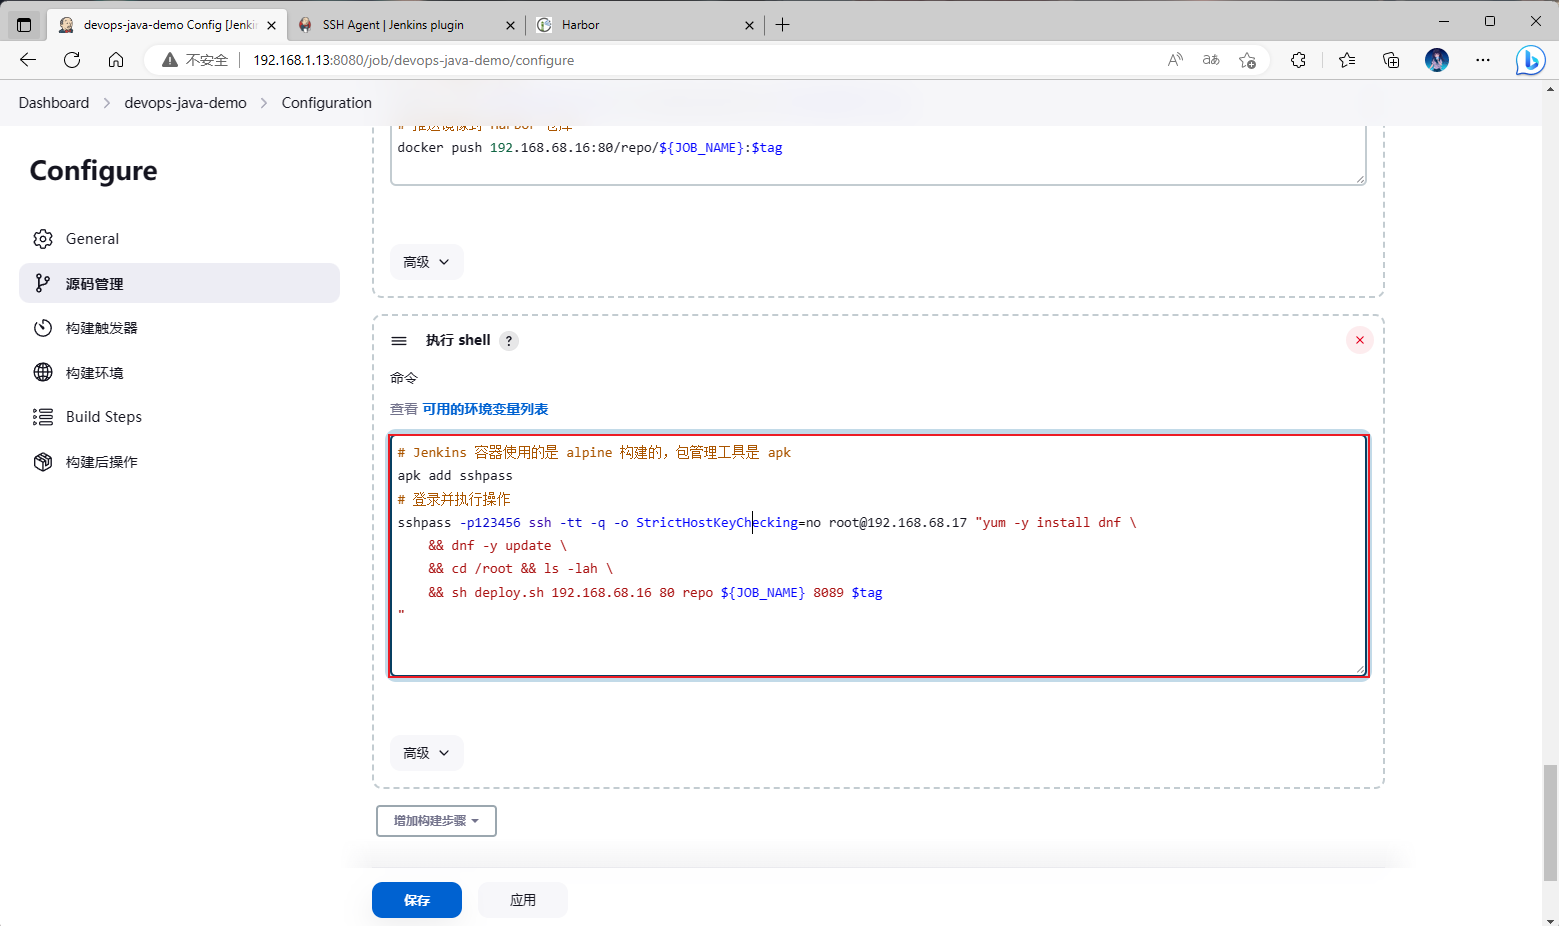Click the '# Jenkins 容器使用的是 alpine' comment line
Viewport: 1559px width, 926px height.
[594, 452]
